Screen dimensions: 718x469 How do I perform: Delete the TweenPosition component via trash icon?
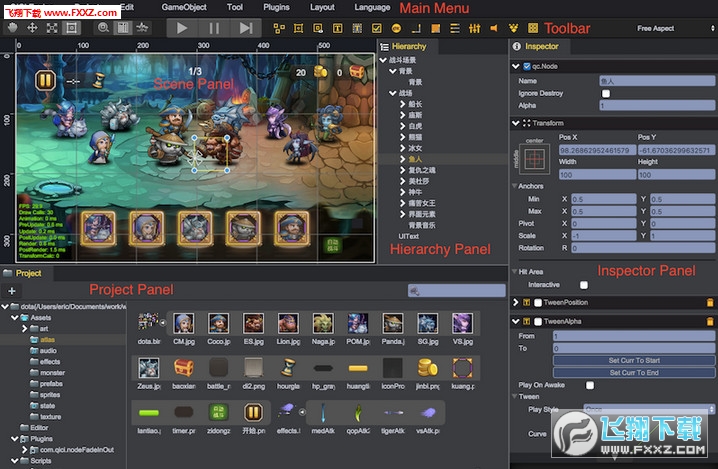tap(710, 302)
